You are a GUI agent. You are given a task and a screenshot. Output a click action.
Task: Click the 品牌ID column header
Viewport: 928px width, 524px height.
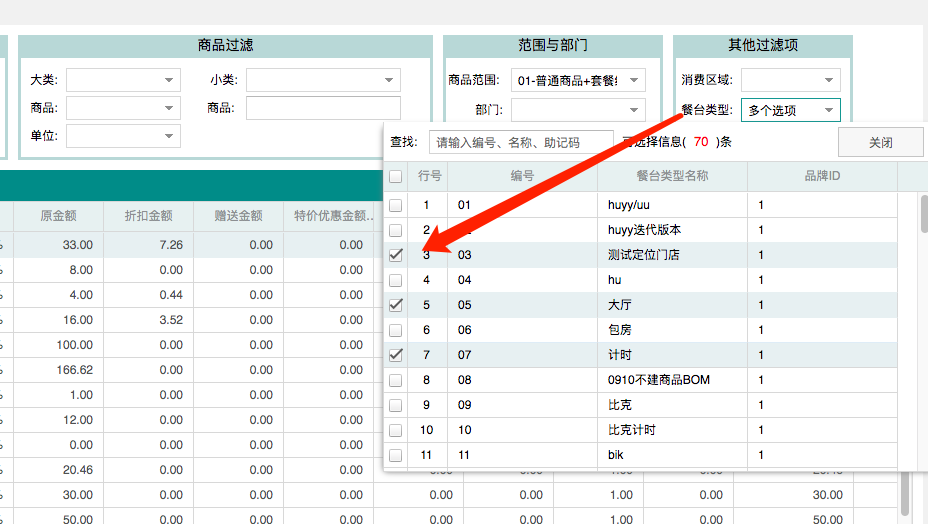tap(822, 176)
